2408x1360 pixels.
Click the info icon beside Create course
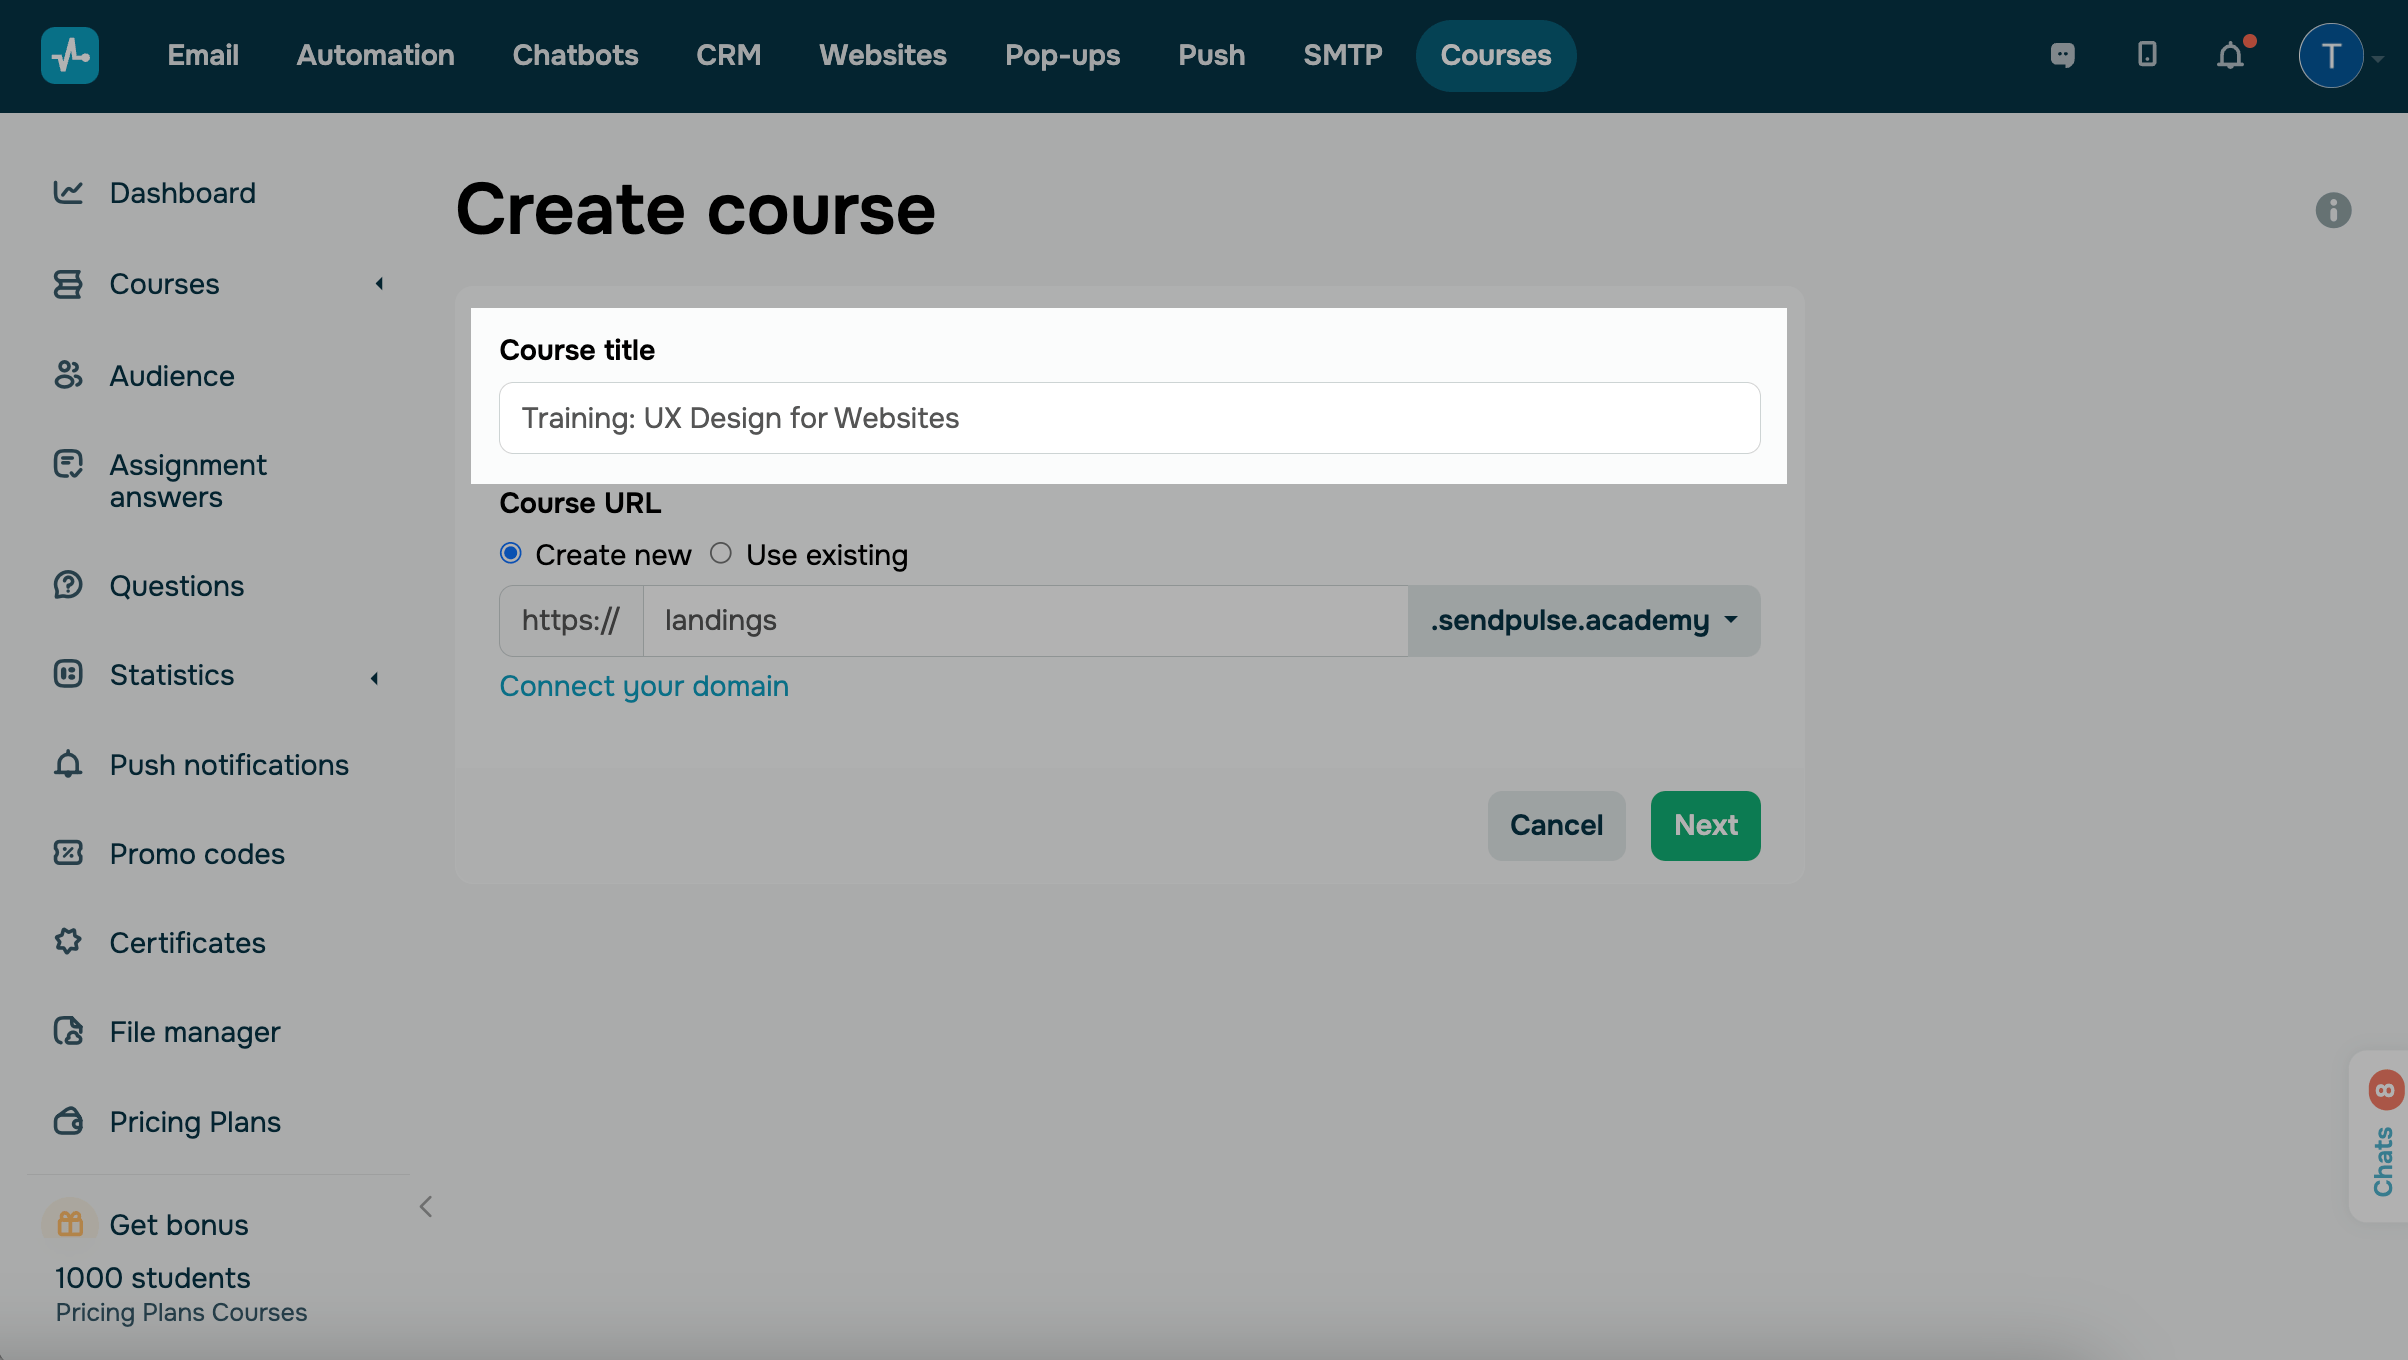click(2333, 210)
